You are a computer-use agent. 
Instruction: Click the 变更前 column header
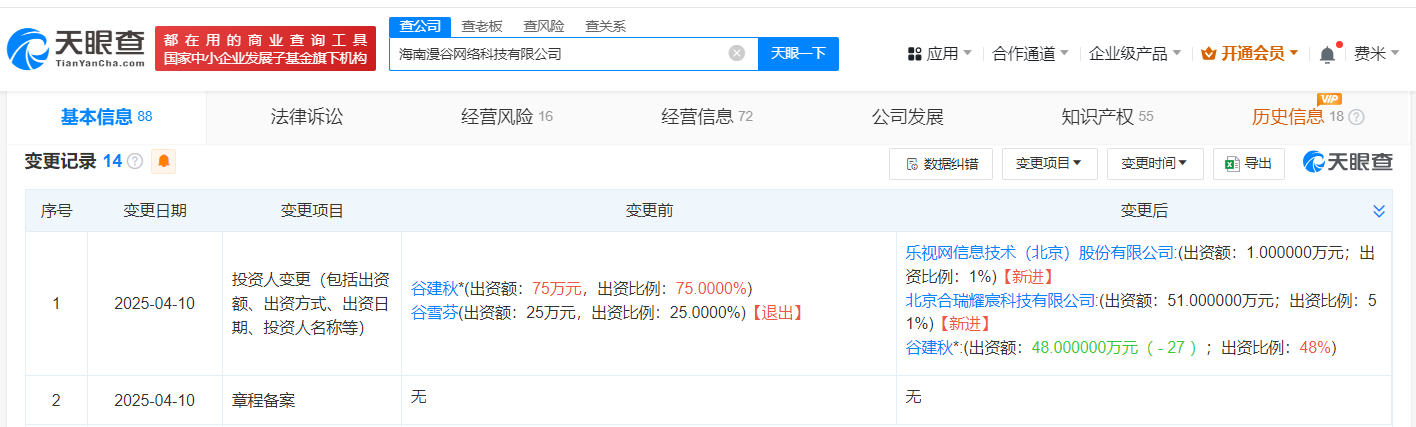click(x=649, y=211)
